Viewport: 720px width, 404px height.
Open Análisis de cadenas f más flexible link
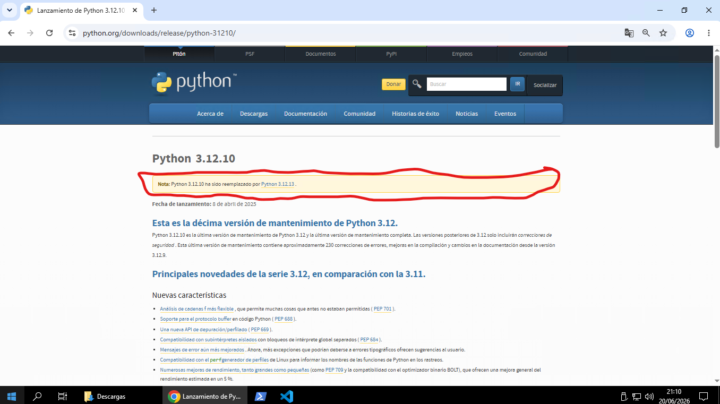point(197,309)
